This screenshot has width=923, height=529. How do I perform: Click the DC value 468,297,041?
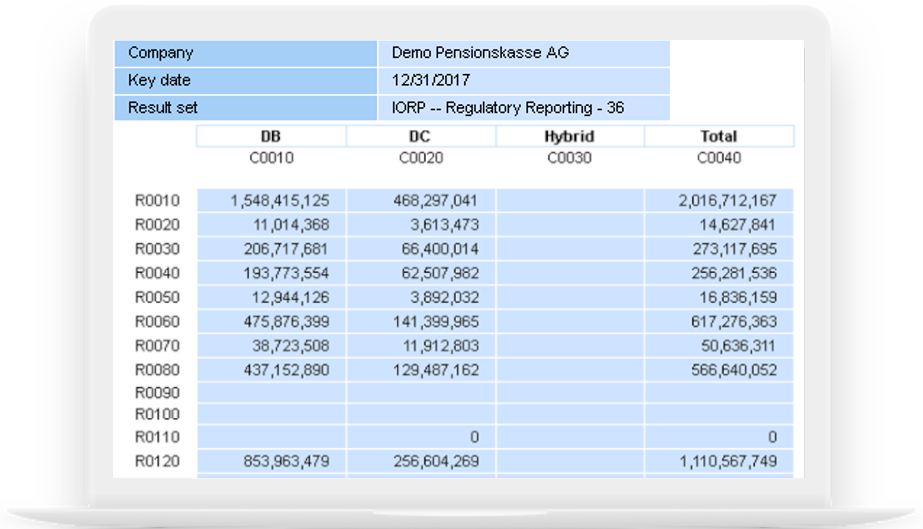click(x=421, y=201)
